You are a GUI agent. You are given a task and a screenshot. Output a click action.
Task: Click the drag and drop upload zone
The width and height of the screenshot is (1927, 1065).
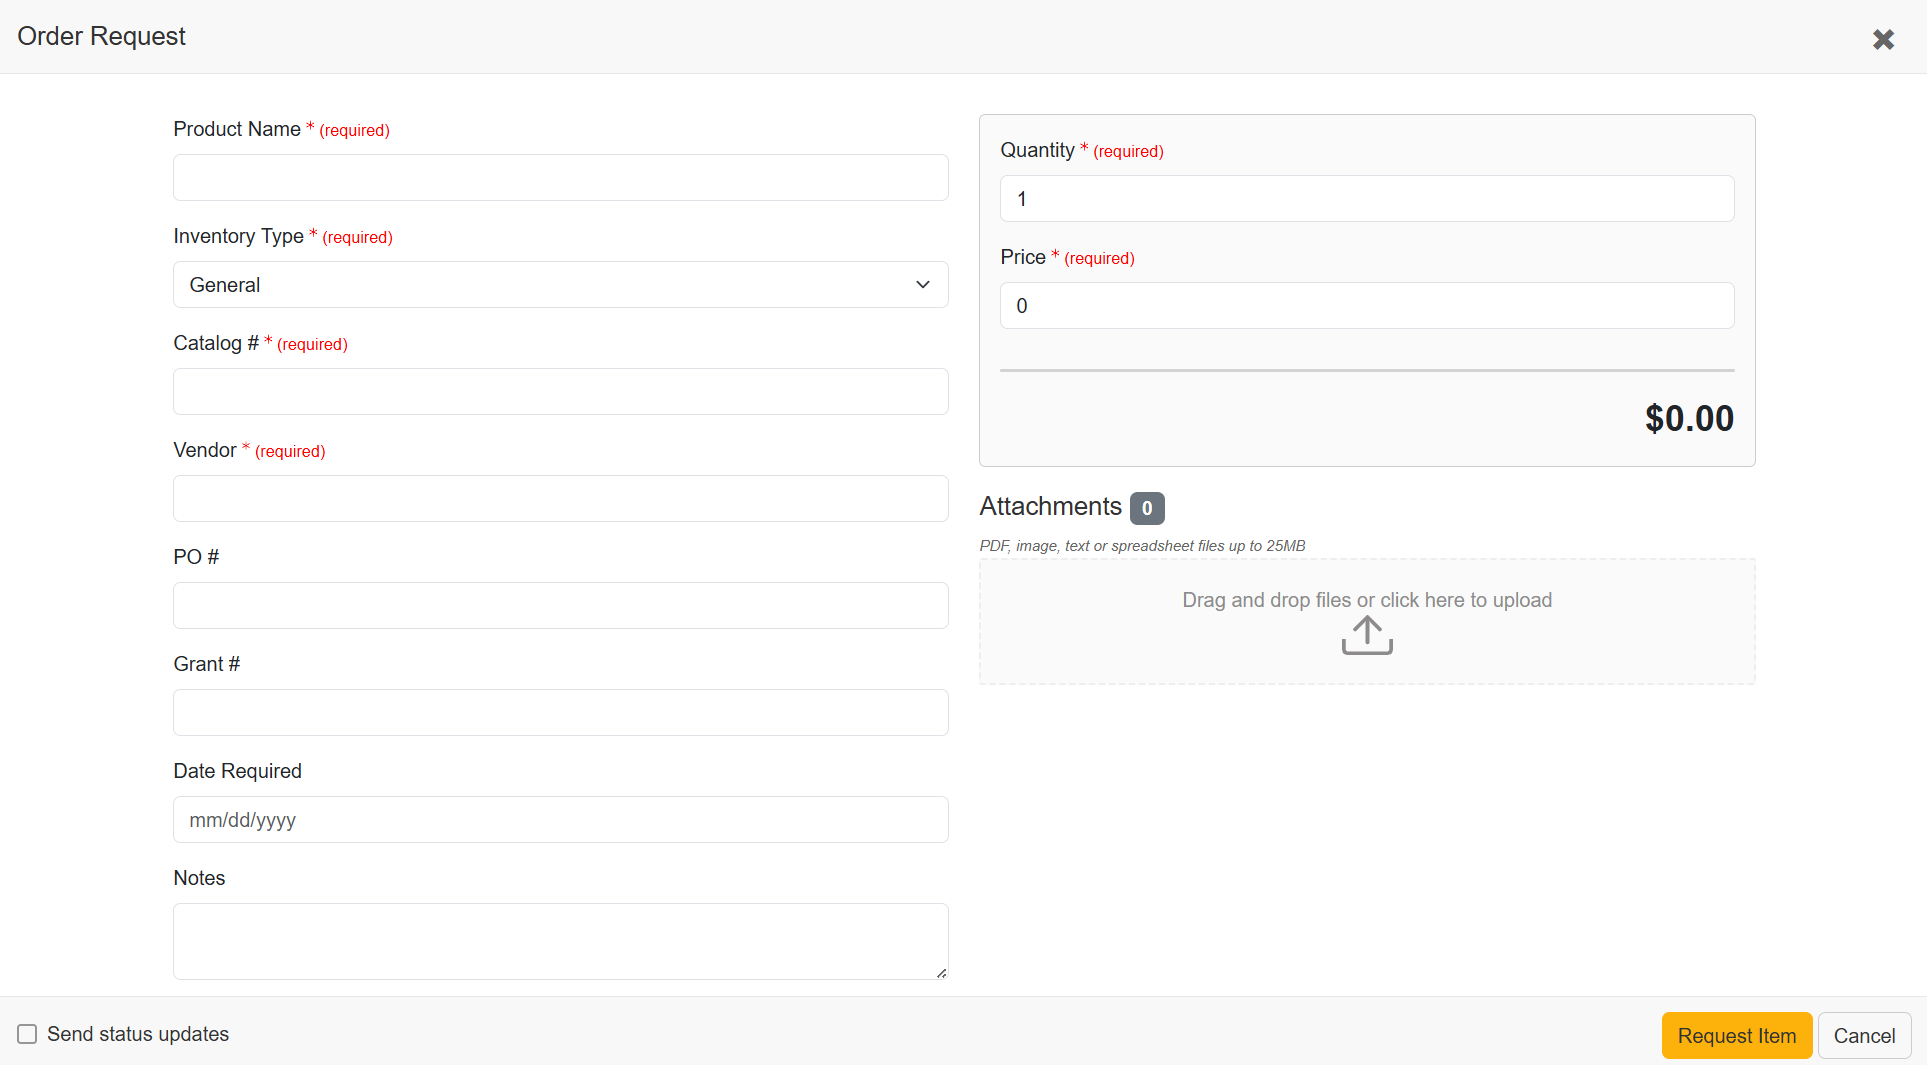point(1366,620)
